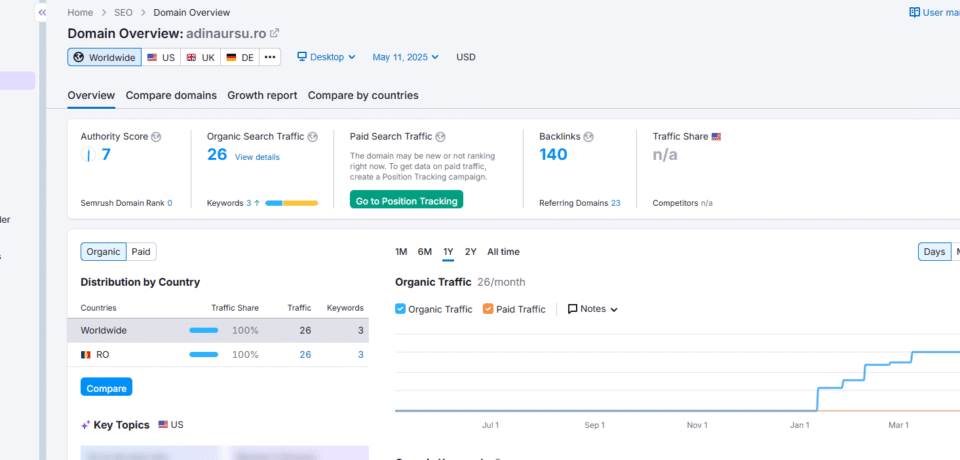Open the May 11, 2025 date dropdown
Viewport: 960px width, 460px height.
405,57
